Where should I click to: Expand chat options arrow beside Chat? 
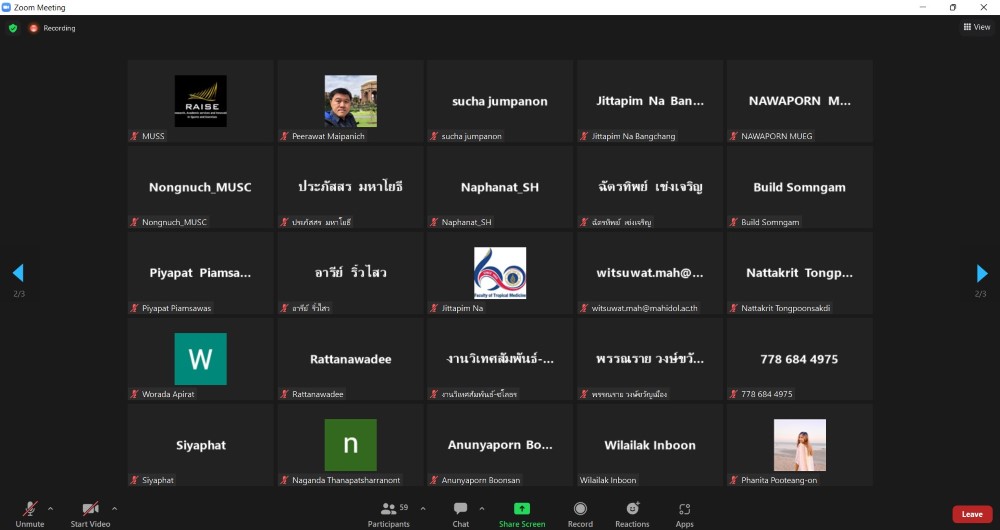click(482, 508)
